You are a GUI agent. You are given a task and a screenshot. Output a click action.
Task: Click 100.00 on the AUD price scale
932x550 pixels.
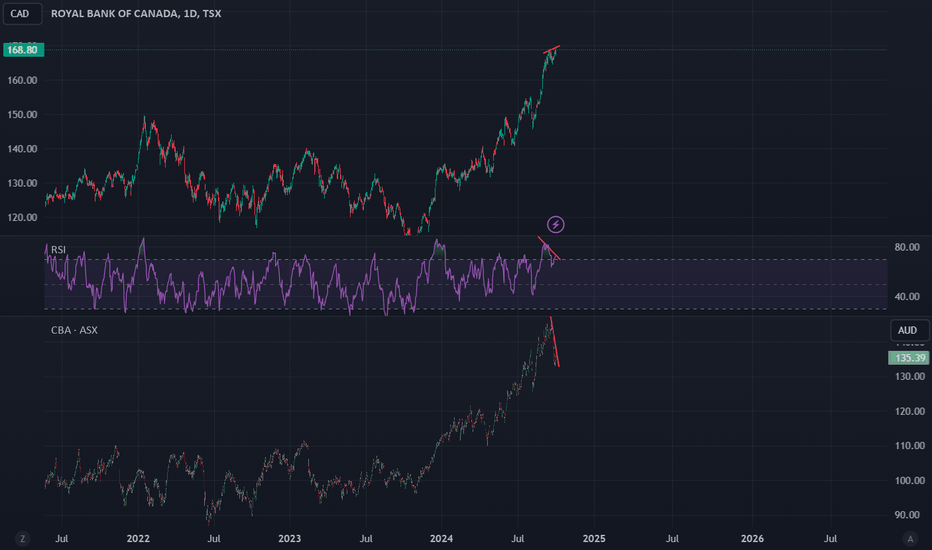(910, 480)
